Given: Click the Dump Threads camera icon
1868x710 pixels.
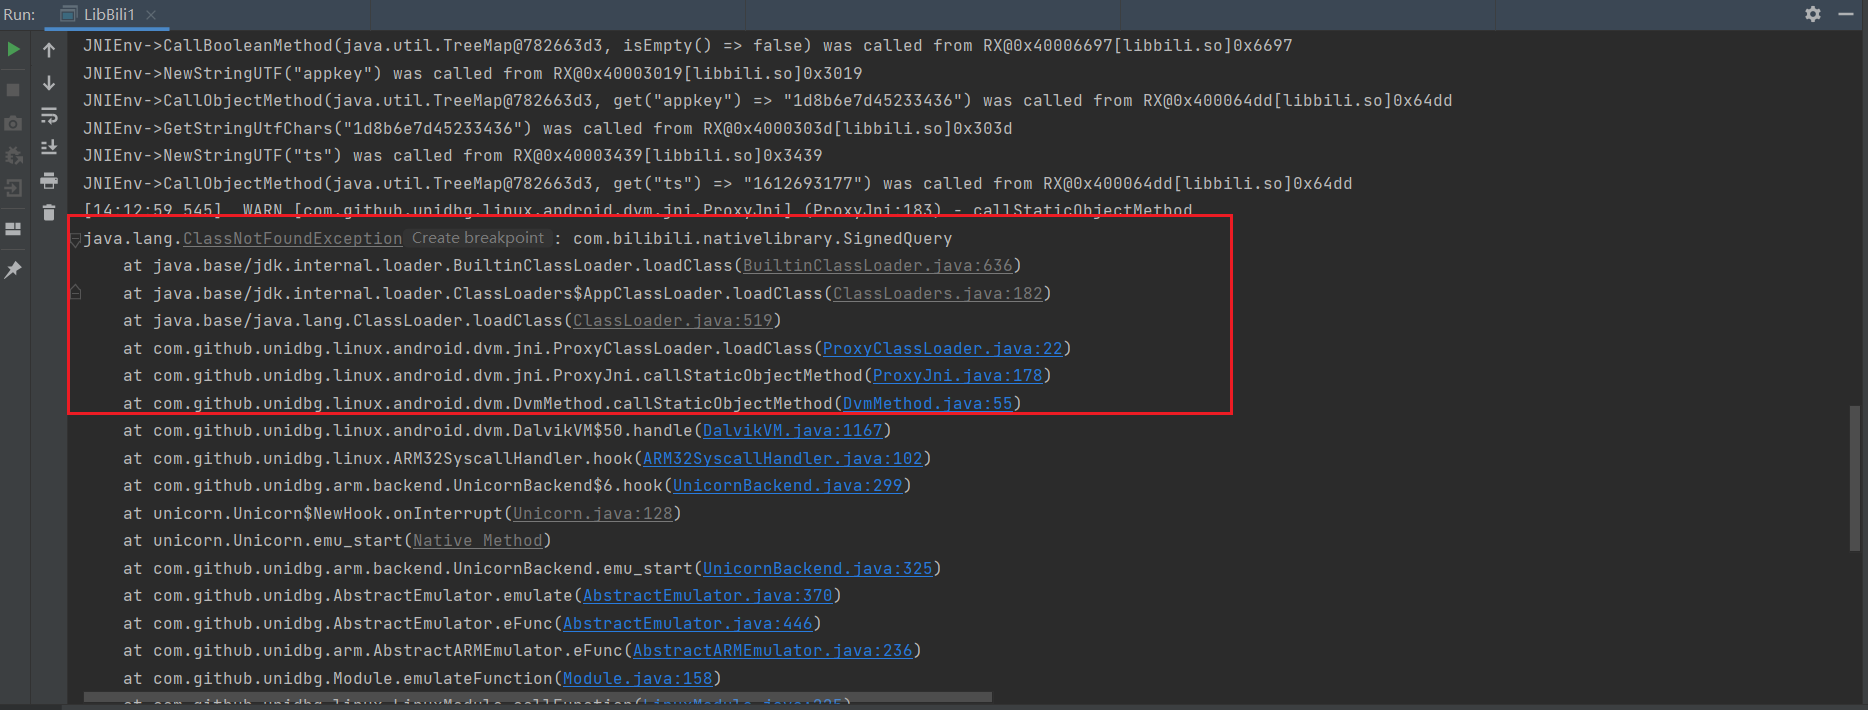Looking at the screenshot, I should 14,123.
